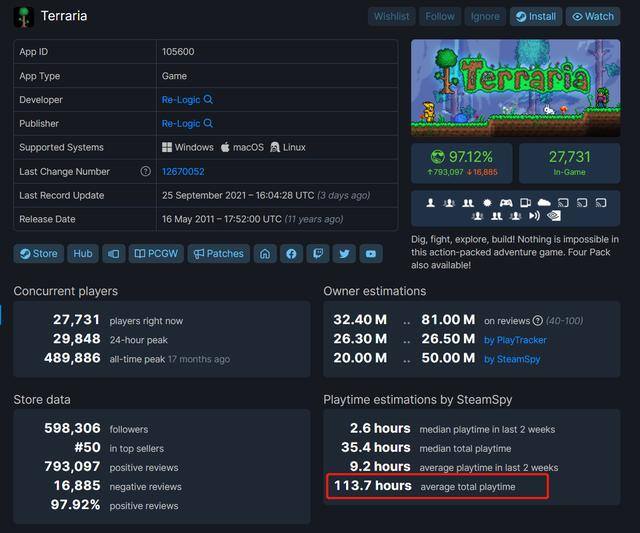Click the NVIDIA GeForce Now feature icon
640x533 pixels.
pyautogui.click(x=554, y=215)
